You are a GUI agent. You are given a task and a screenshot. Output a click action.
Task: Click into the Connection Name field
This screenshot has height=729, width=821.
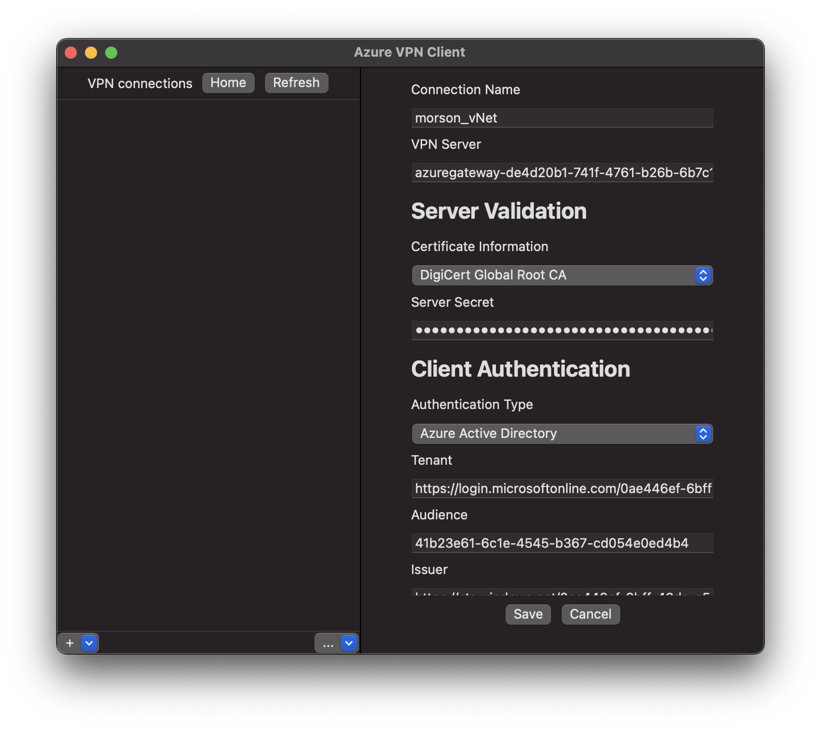(561, 118)
